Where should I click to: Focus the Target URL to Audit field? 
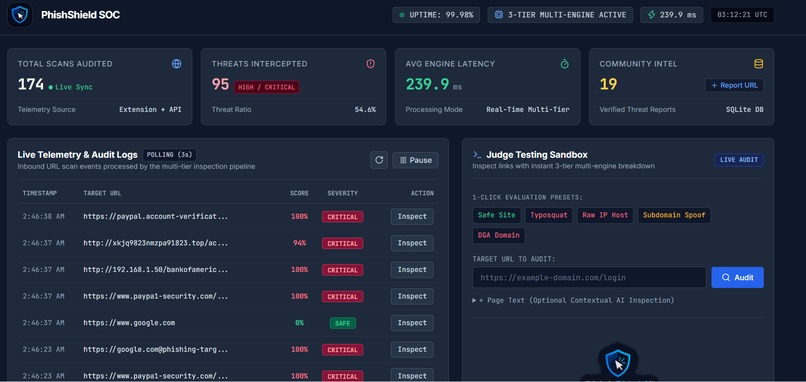pos(589,278)
